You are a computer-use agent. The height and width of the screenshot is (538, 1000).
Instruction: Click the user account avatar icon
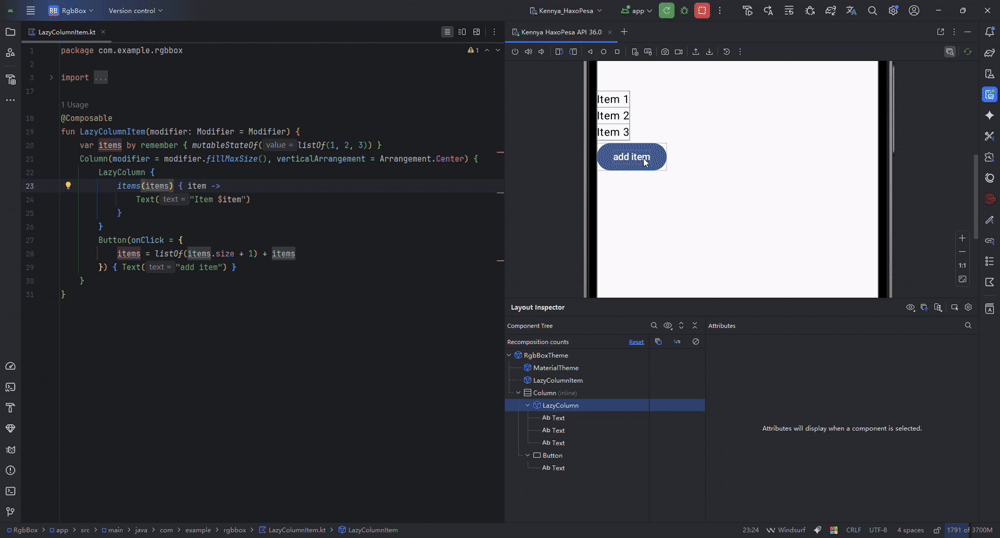click(914, 11)
